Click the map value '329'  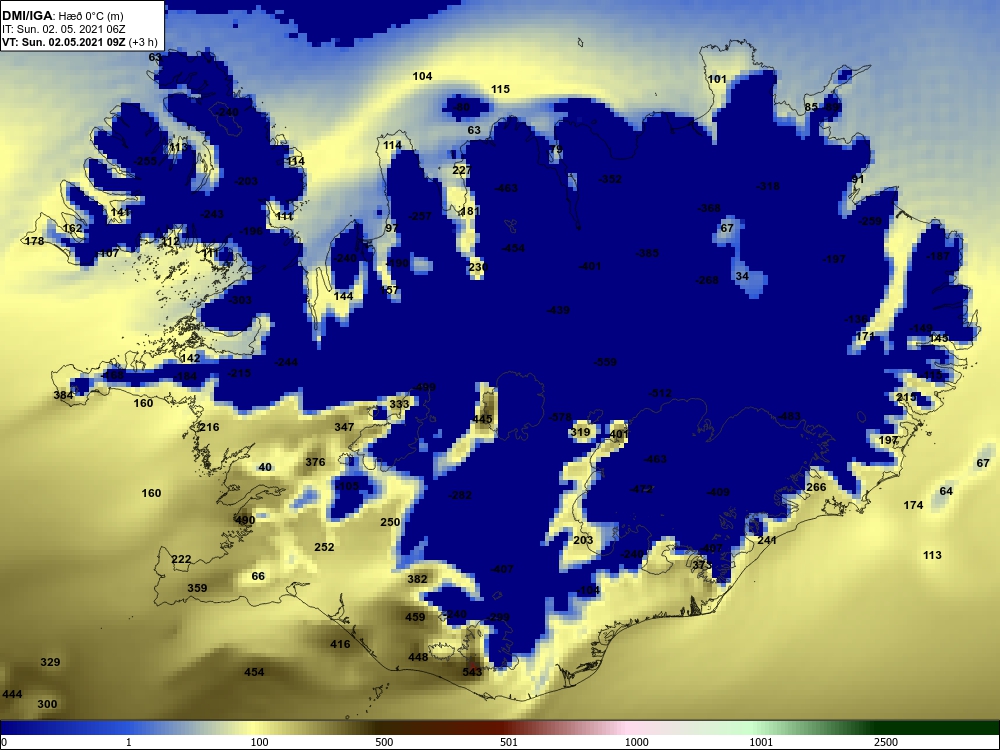tap(50, 663)
